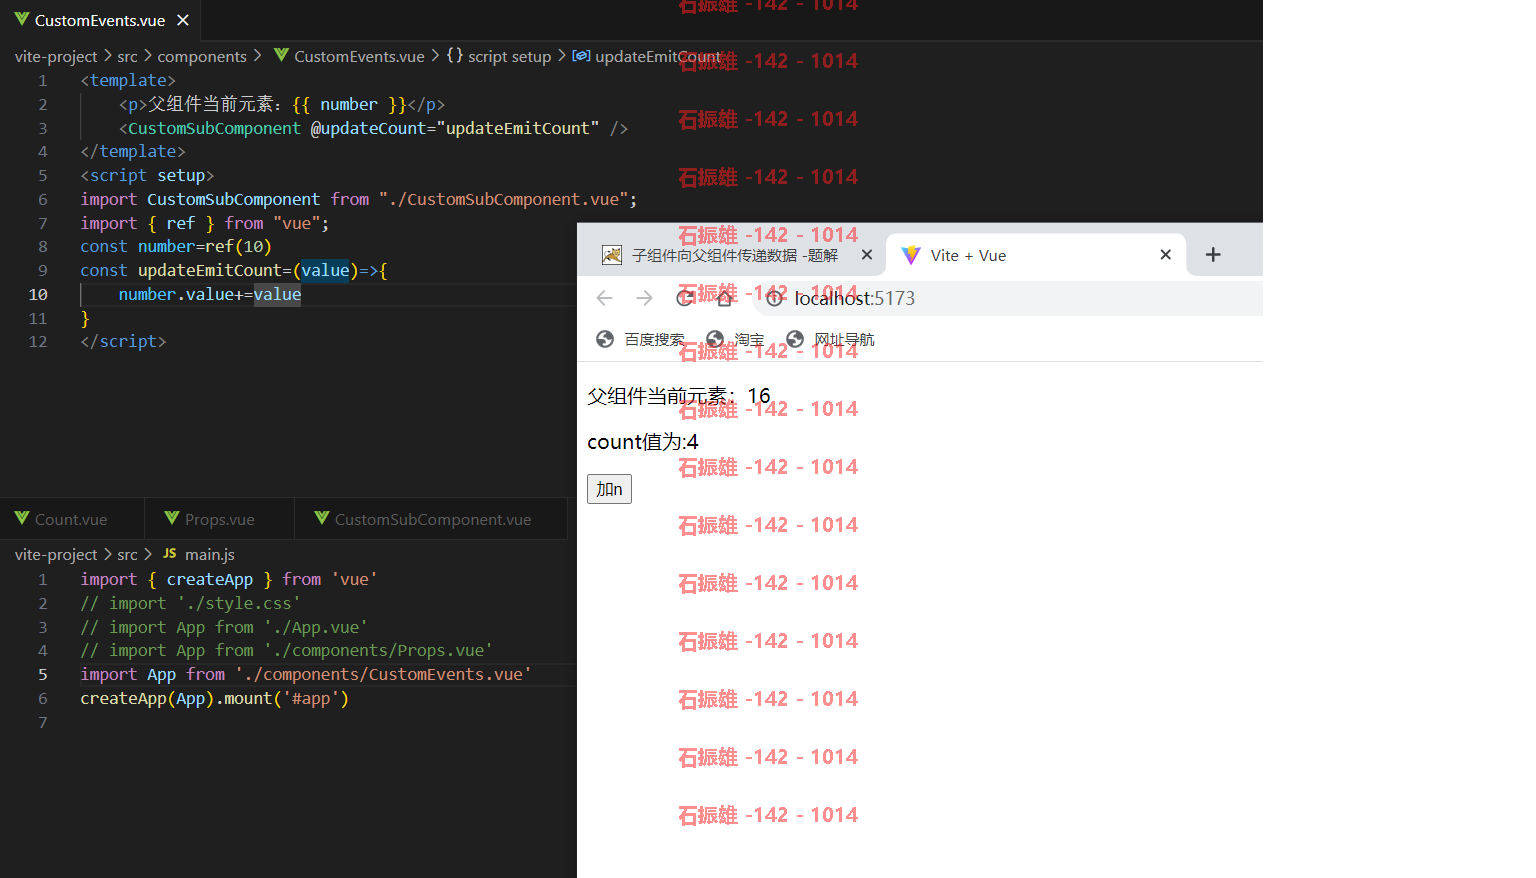Click the curly braces breadcrumb icon

(454, 56)
